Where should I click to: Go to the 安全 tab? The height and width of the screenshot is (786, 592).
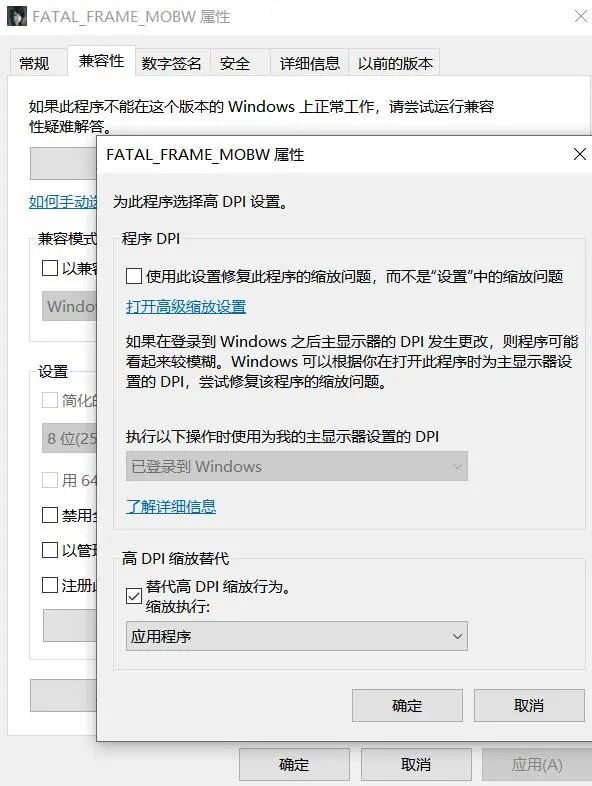click(235, 63)
